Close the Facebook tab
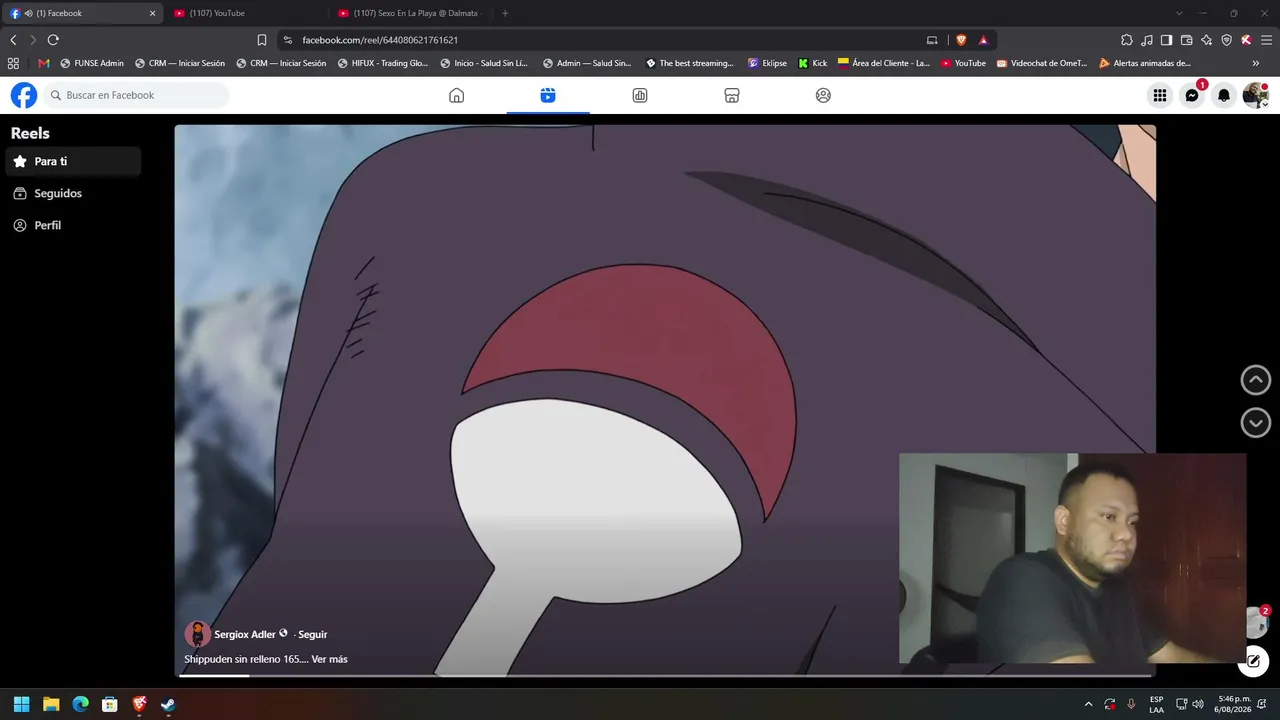1280x720 pixels. pos(153,13)
